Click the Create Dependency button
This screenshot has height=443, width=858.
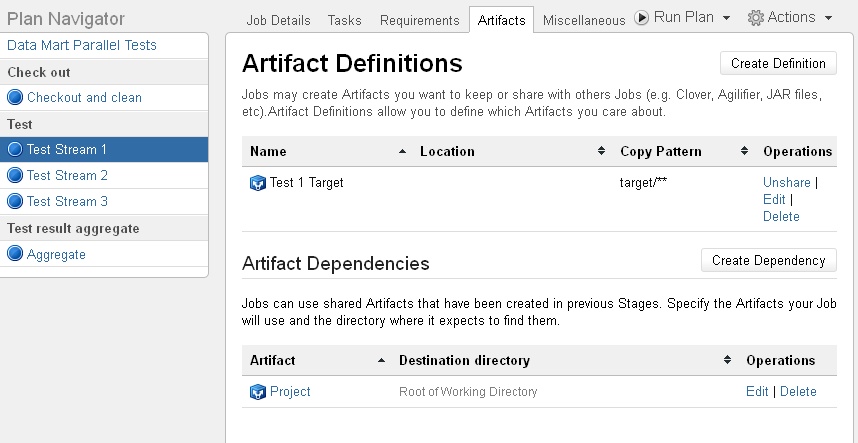768,260
